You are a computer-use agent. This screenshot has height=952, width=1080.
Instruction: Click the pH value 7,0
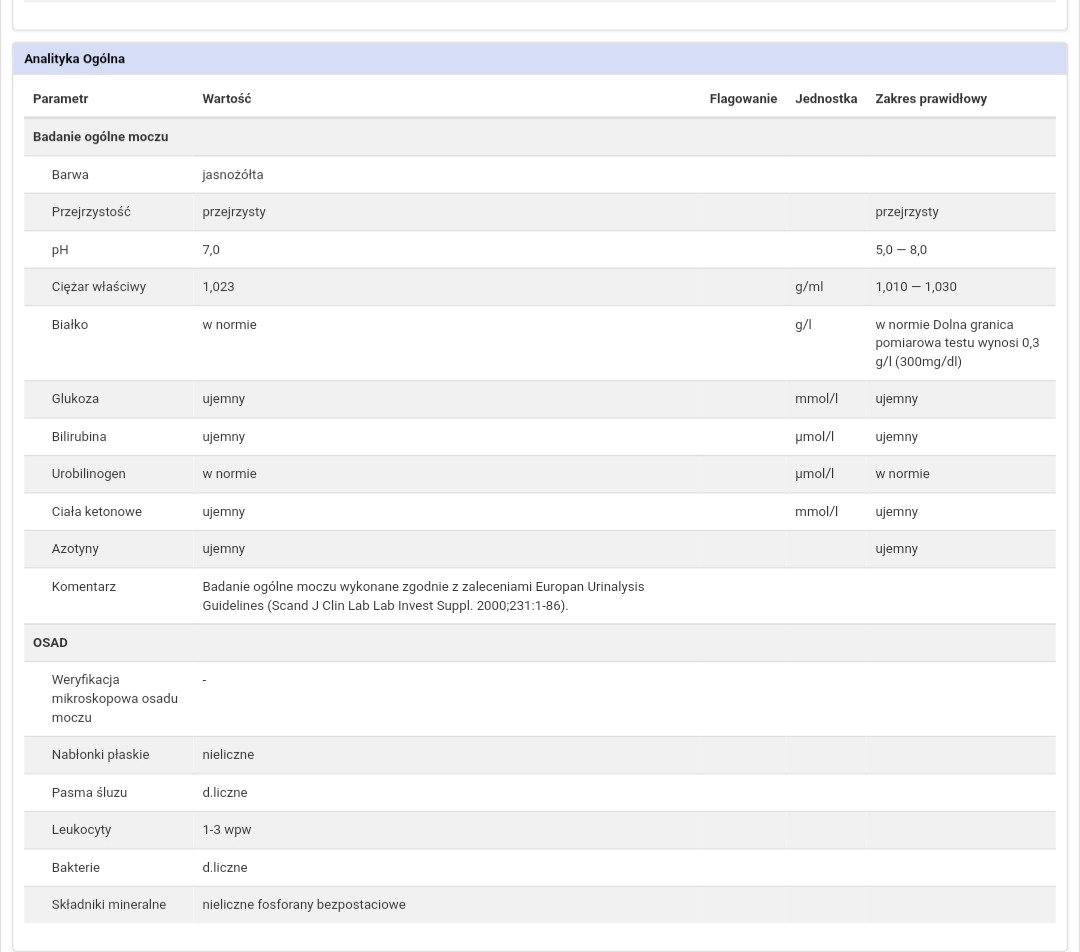click(211, 250)
